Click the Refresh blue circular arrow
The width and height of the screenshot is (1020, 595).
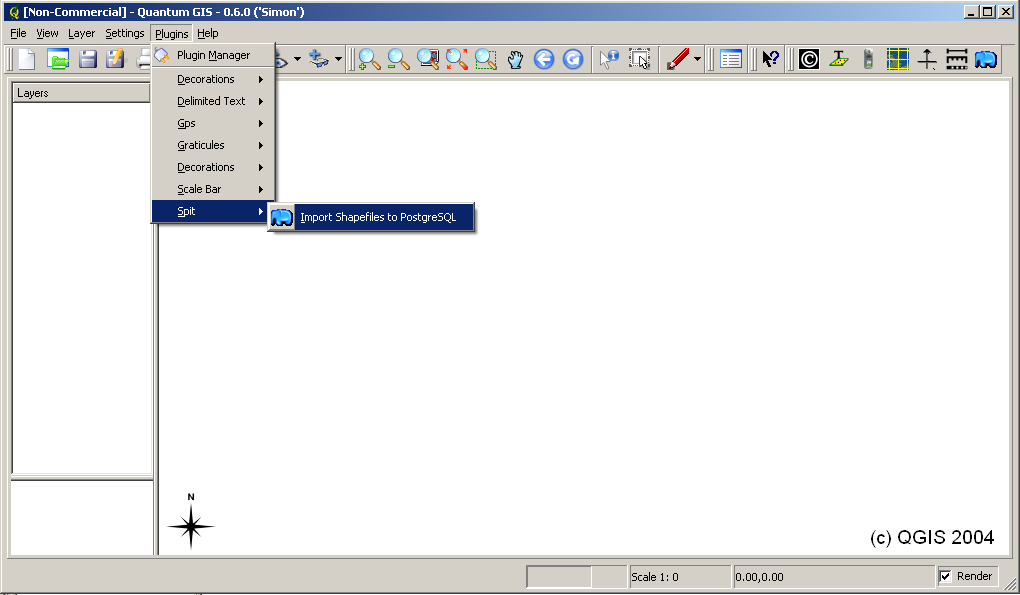(572, 59)
